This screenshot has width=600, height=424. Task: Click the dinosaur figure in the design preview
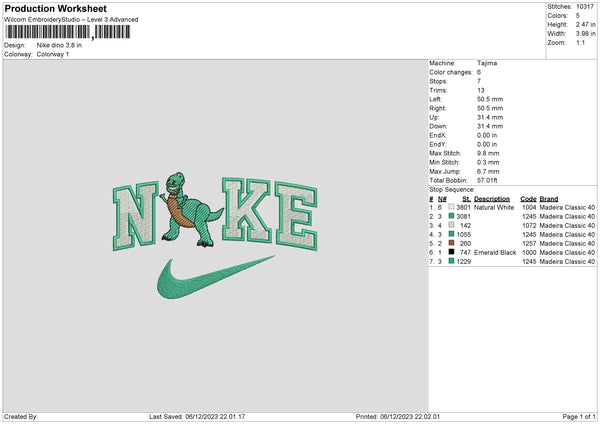(190, 210)
